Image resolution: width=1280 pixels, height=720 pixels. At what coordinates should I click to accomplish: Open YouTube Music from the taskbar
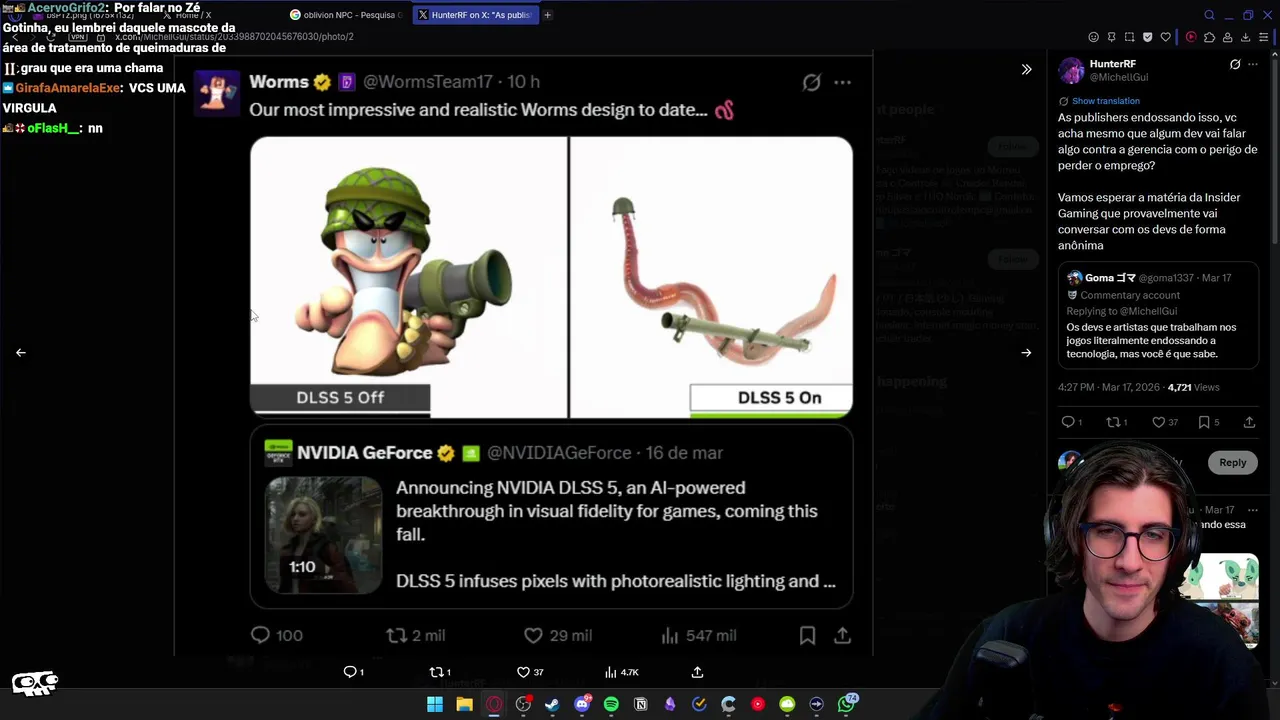coord(758,704)
